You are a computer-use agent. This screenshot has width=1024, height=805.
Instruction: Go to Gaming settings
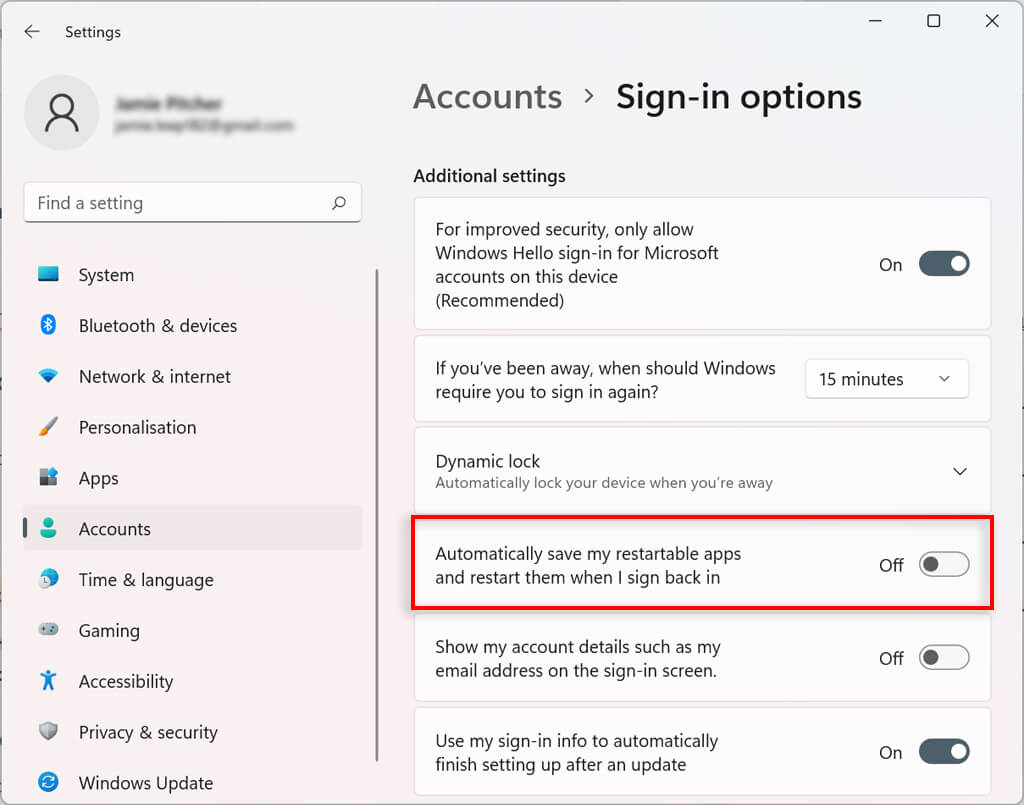(x=109, y=630)
